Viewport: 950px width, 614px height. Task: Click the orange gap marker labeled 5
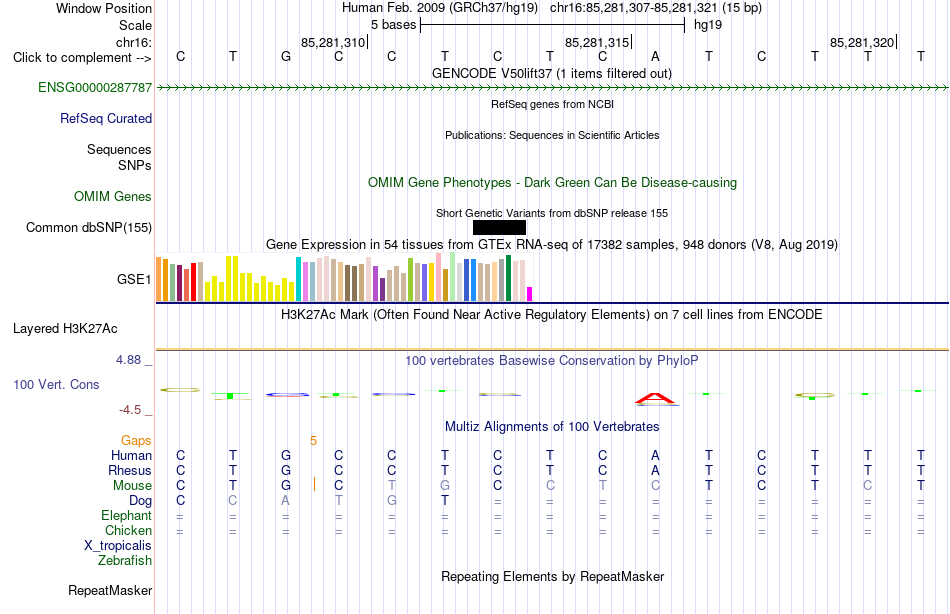click(x=313, y=441)
